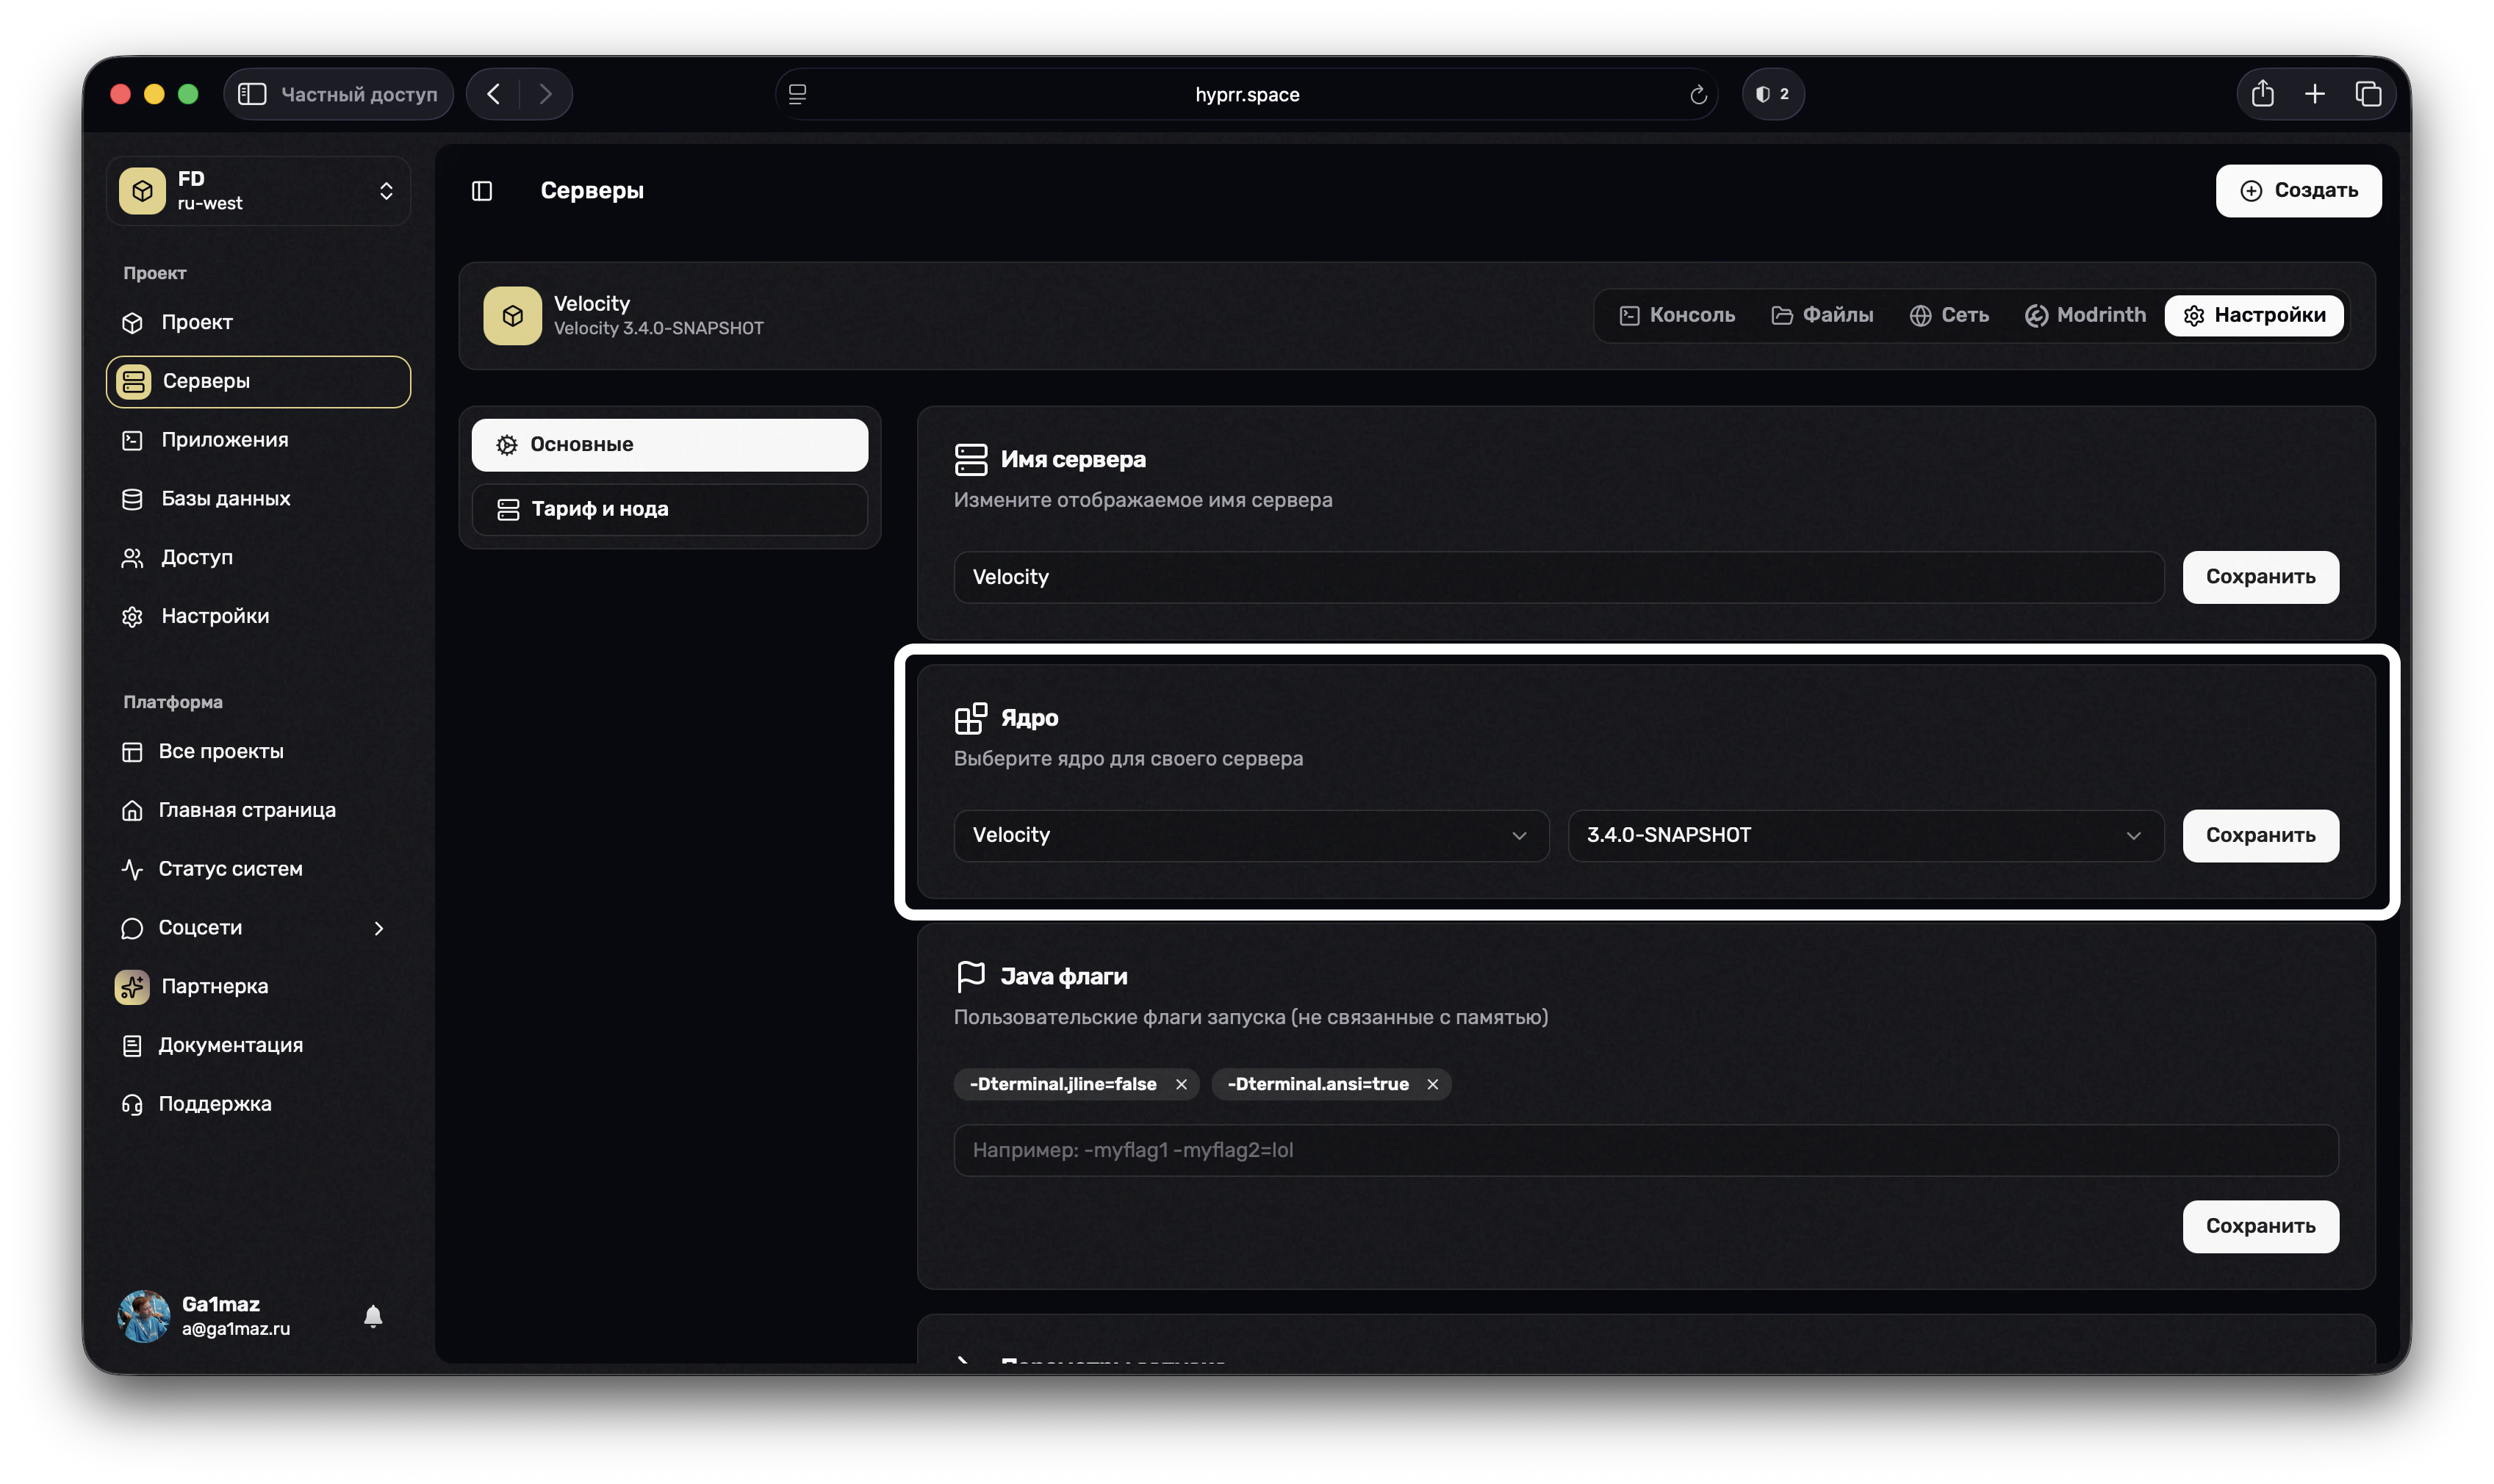Open Тариф и нода settings section
The height and width of the screenshot is (1484, 2494).
point(669,510)
